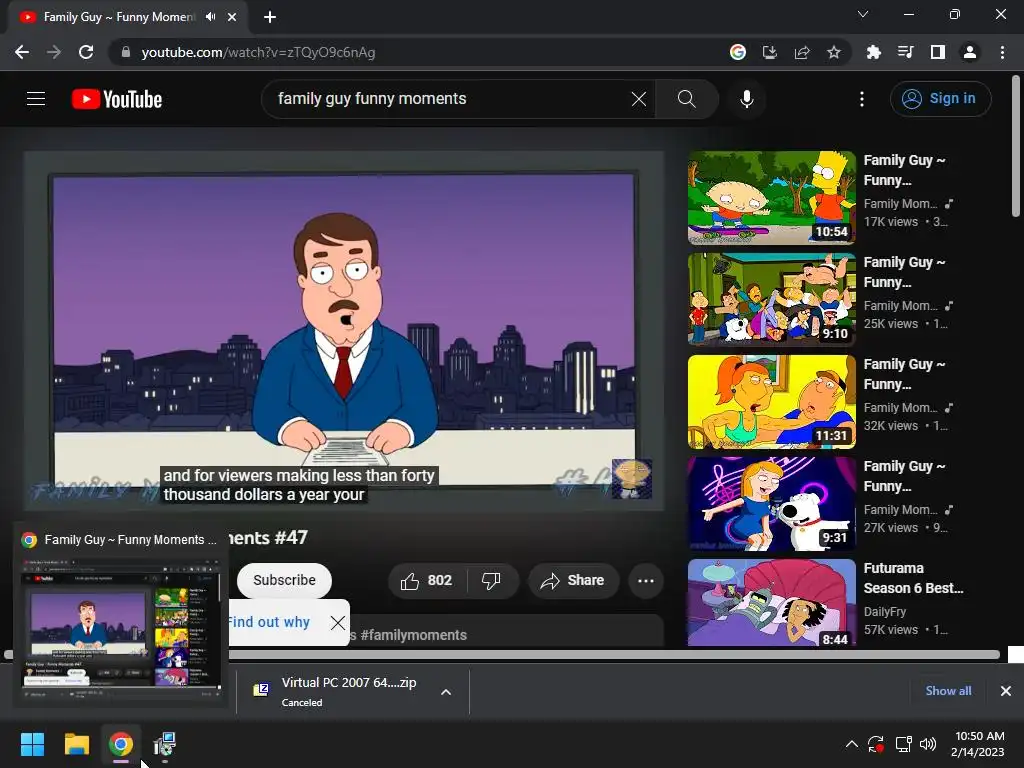Open the Chrome profile icon
1024x768 pixels.
970,52
